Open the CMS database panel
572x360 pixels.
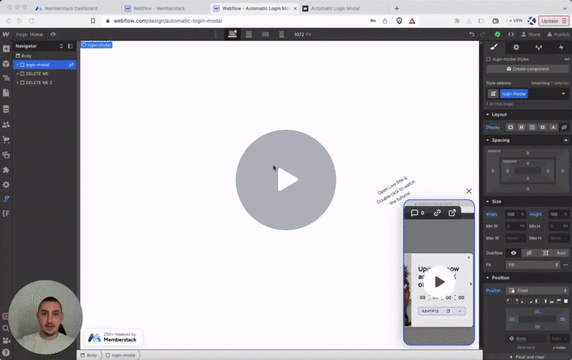click(x=6, y=109)
